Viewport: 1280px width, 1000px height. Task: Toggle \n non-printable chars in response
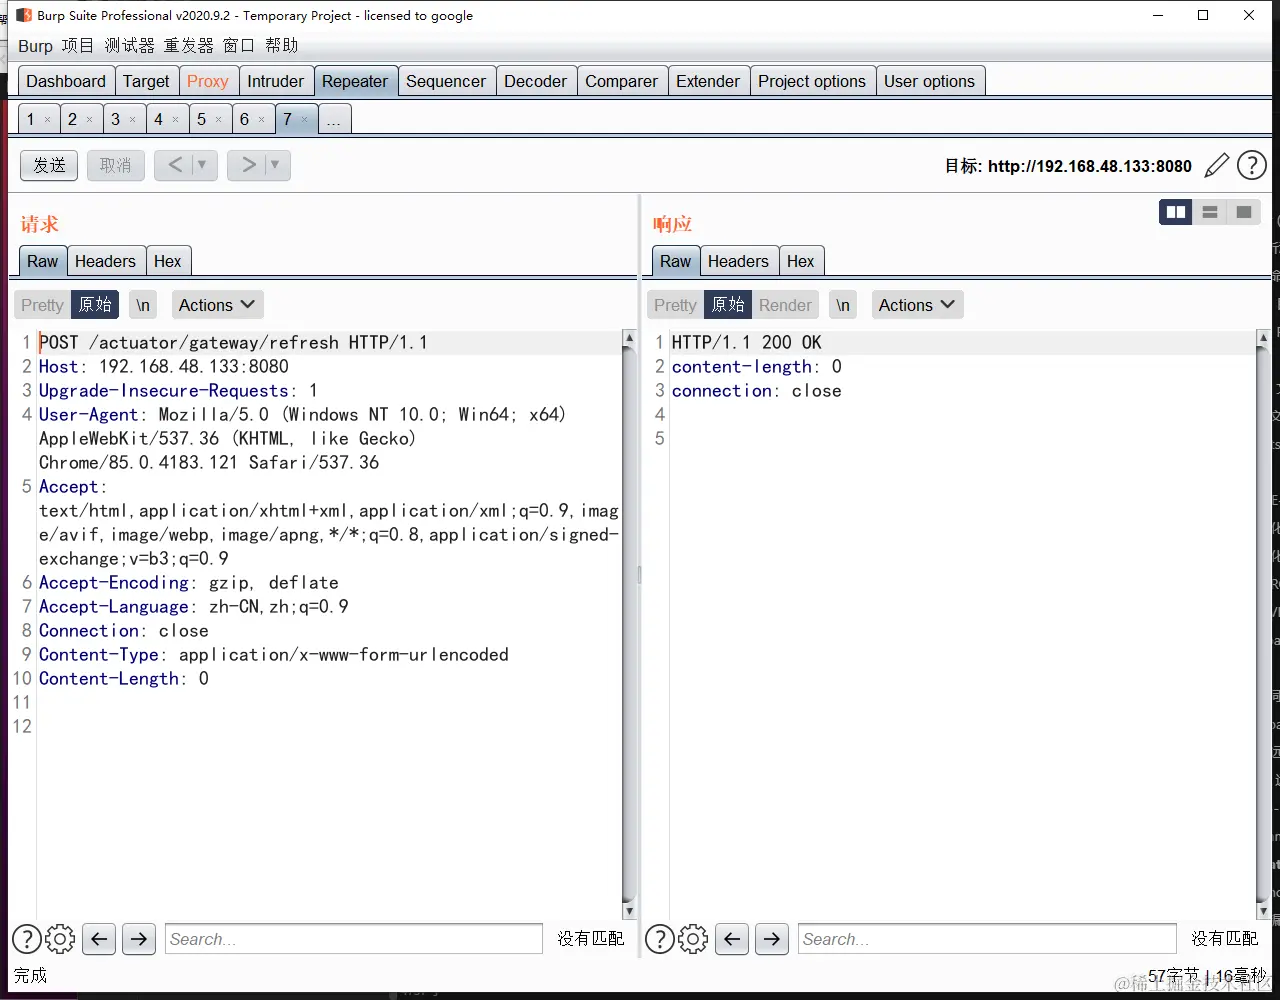pyautogui.click(x=844, y=305)
